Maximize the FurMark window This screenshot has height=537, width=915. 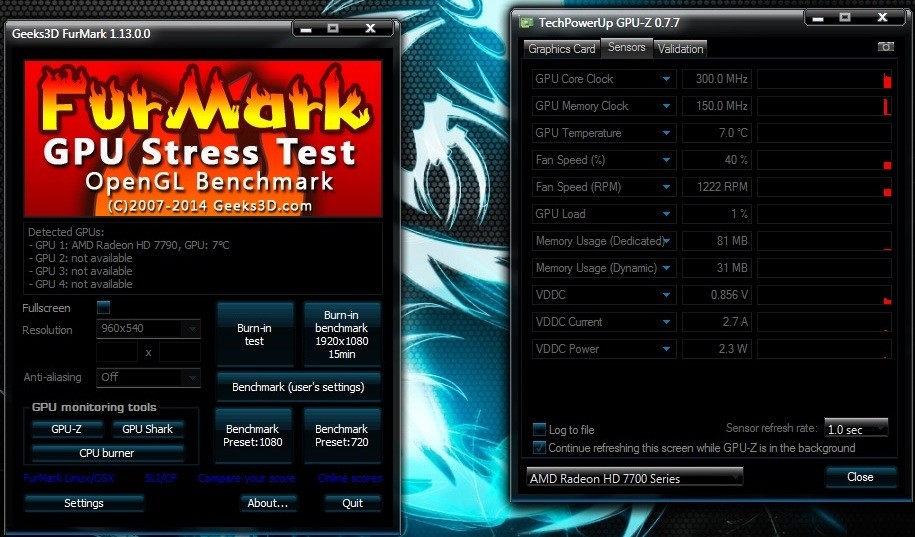pyautogui.click(x=333, y=28)
